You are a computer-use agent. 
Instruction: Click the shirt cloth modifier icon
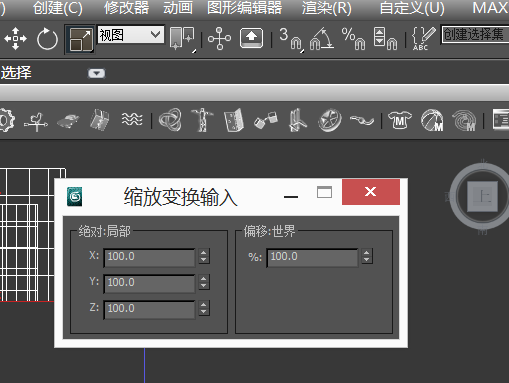pos(400,120)
